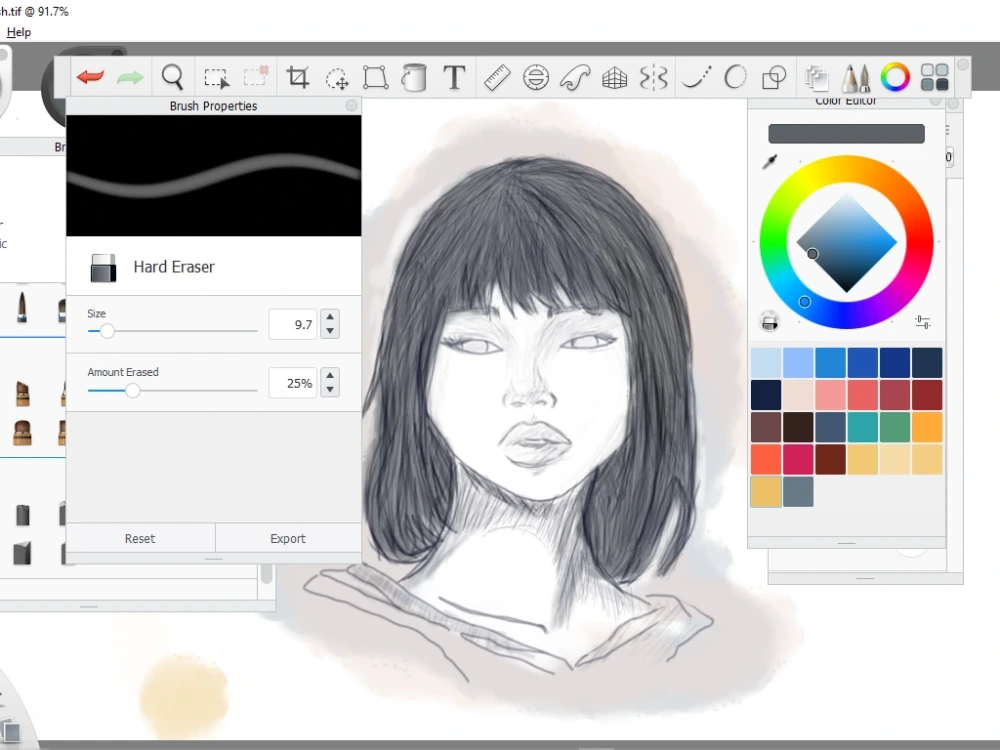
Task: Open the Color Wheel toolbar icon
Action: (x=895, y=78)
